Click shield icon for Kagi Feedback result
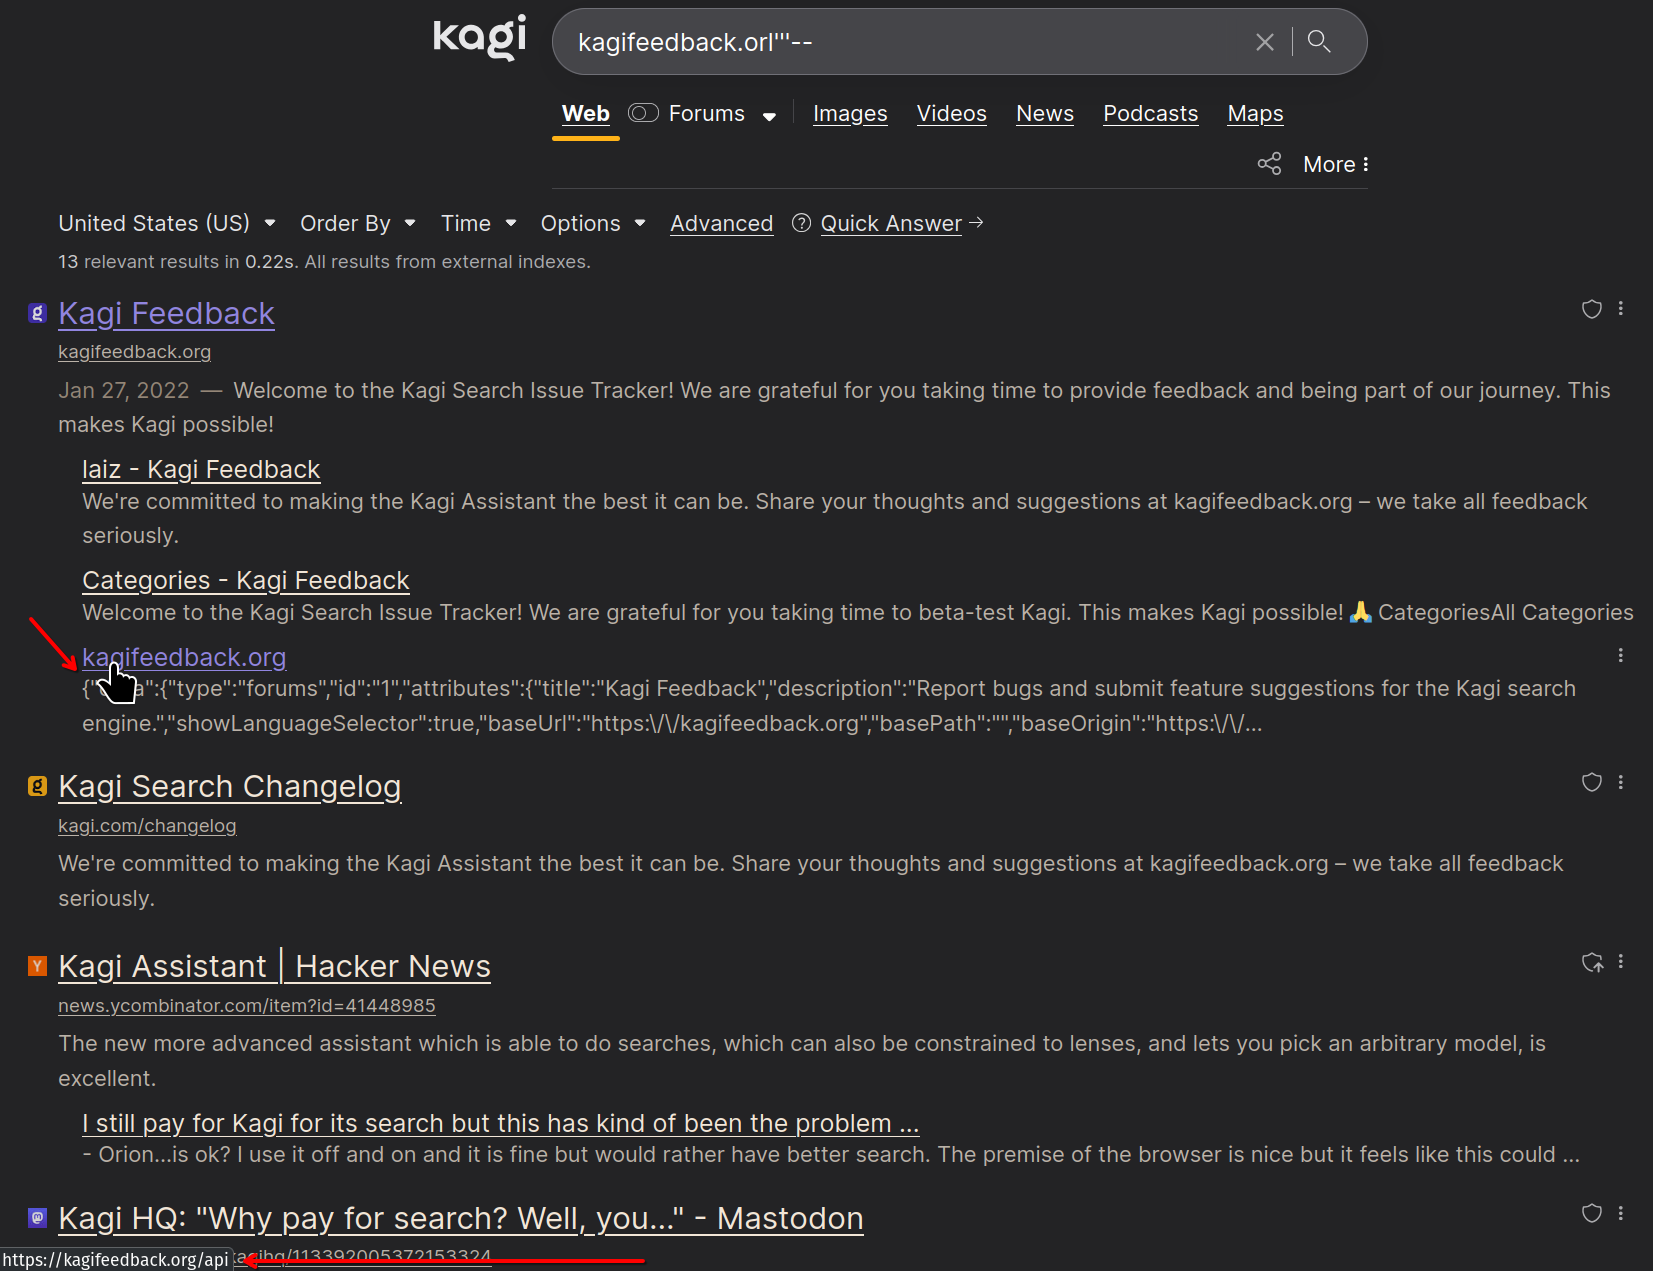1653x1271 pixels. pos(1591,310)
